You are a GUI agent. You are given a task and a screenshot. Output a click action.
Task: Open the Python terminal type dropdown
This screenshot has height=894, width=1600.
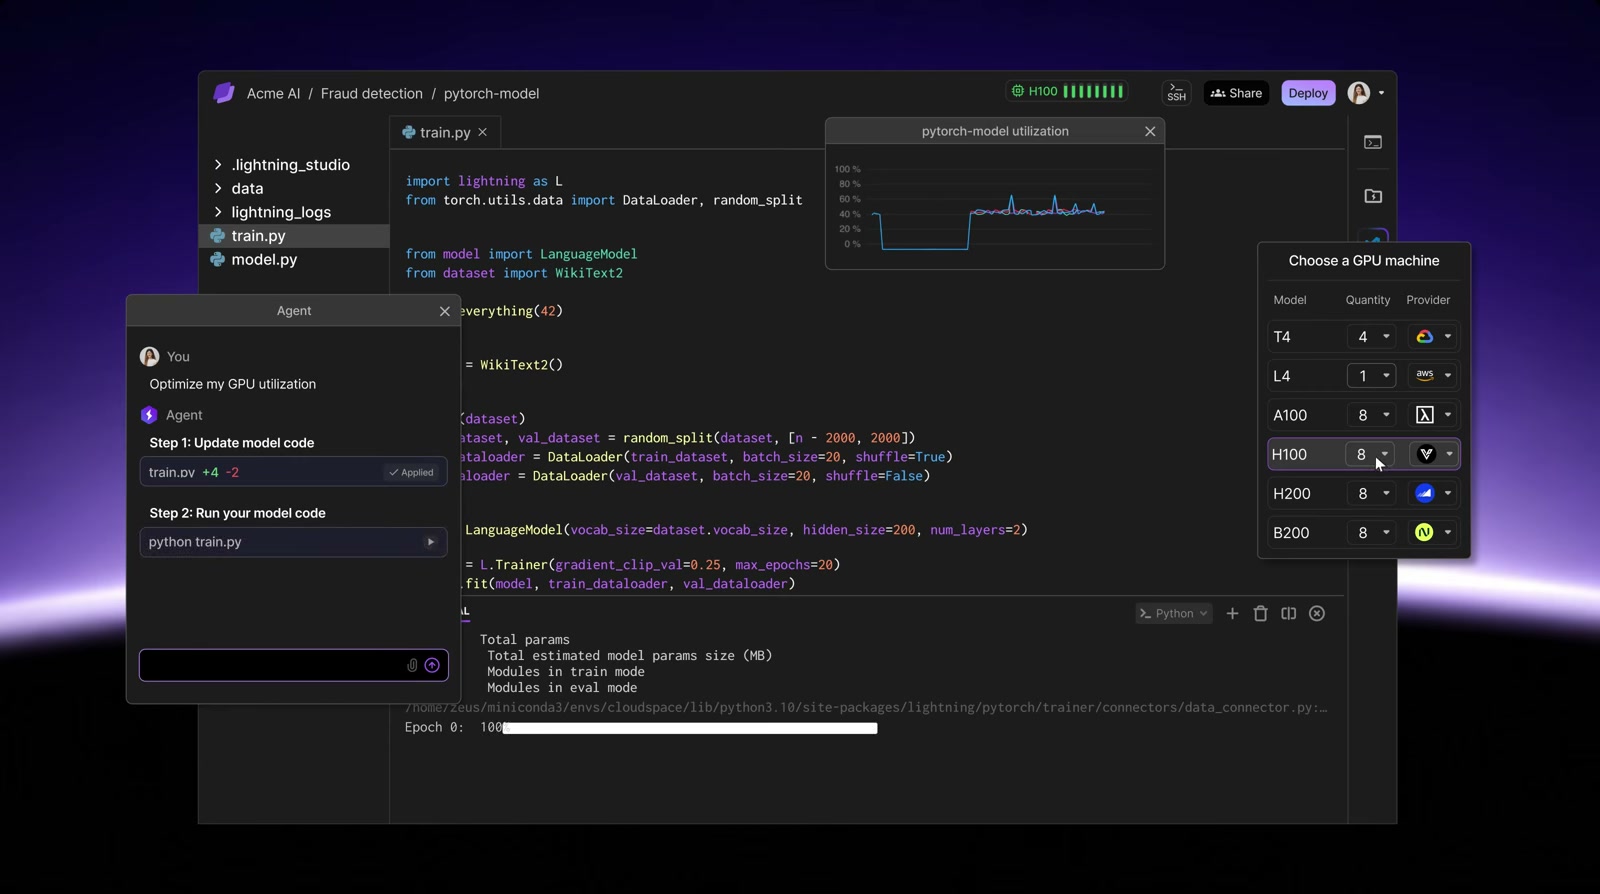pyautogui.click(x=1174, y=613)
